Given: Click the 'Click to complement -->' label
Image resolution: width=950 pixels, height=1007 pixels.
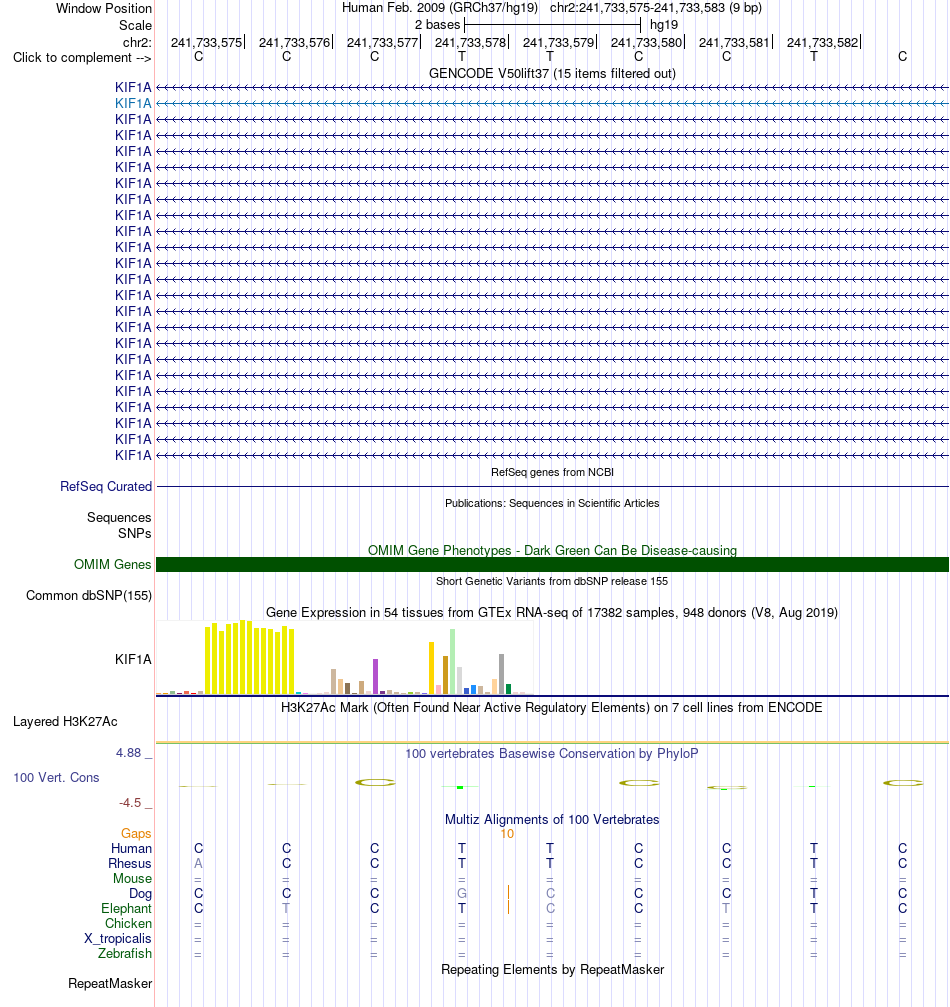Looking at the screenshot, I should (82, 58).
